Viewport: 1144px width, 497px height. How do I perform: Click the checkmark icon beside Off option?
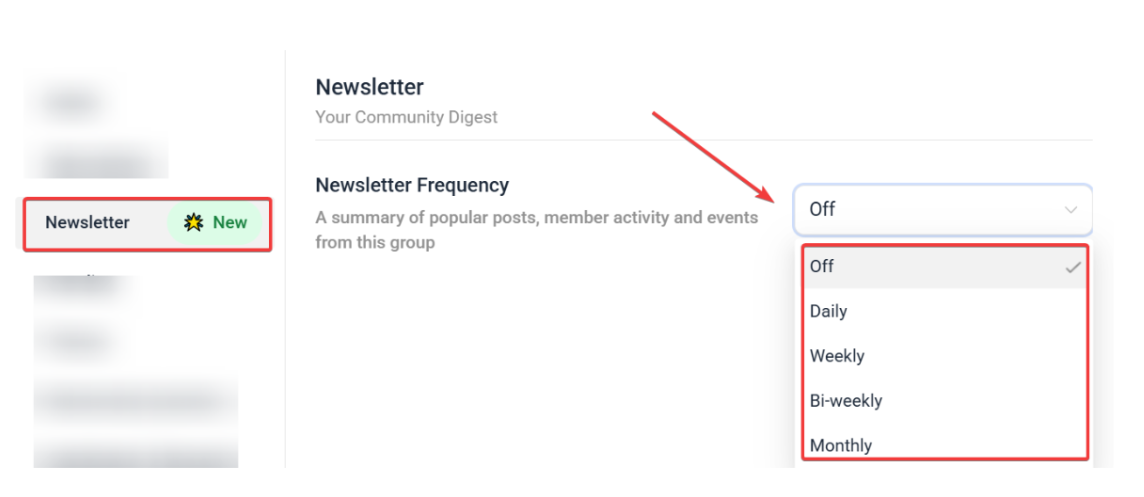click(x=1073, y=267)
